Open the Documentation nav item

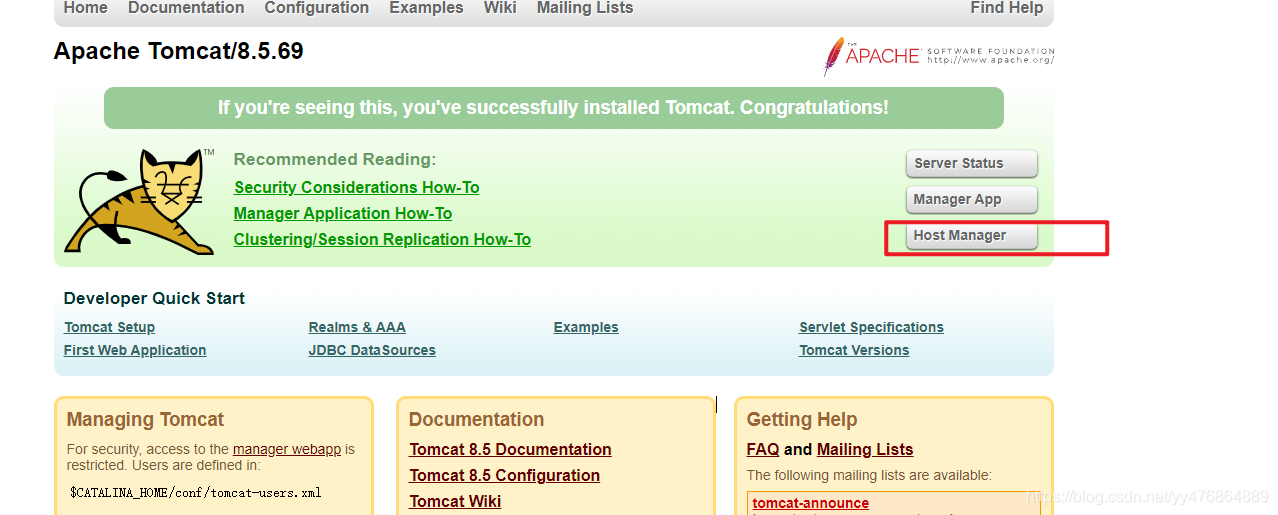[186, 8]
